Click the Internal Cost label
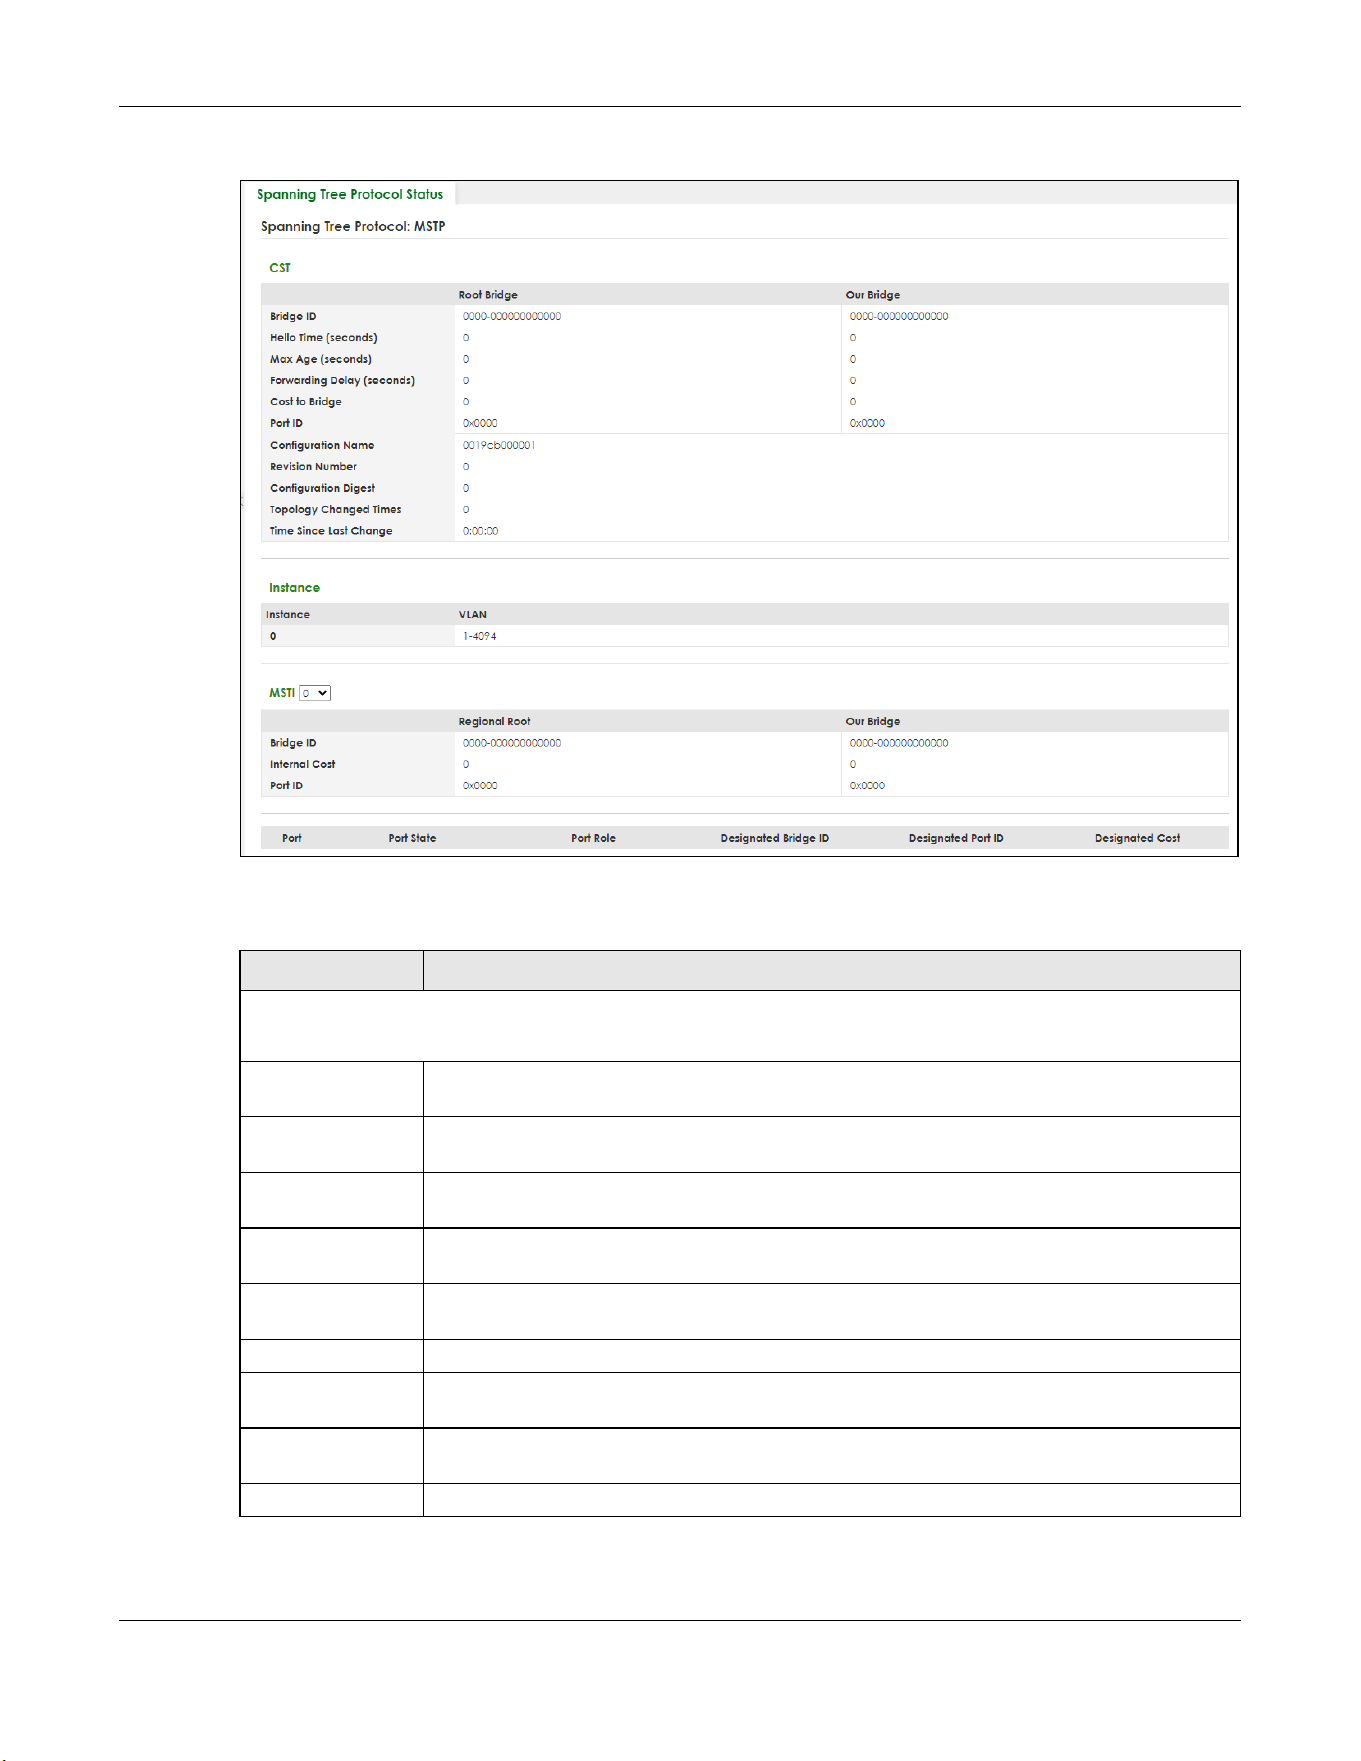Viewport: 1361px width, 1761px height. 303,765
